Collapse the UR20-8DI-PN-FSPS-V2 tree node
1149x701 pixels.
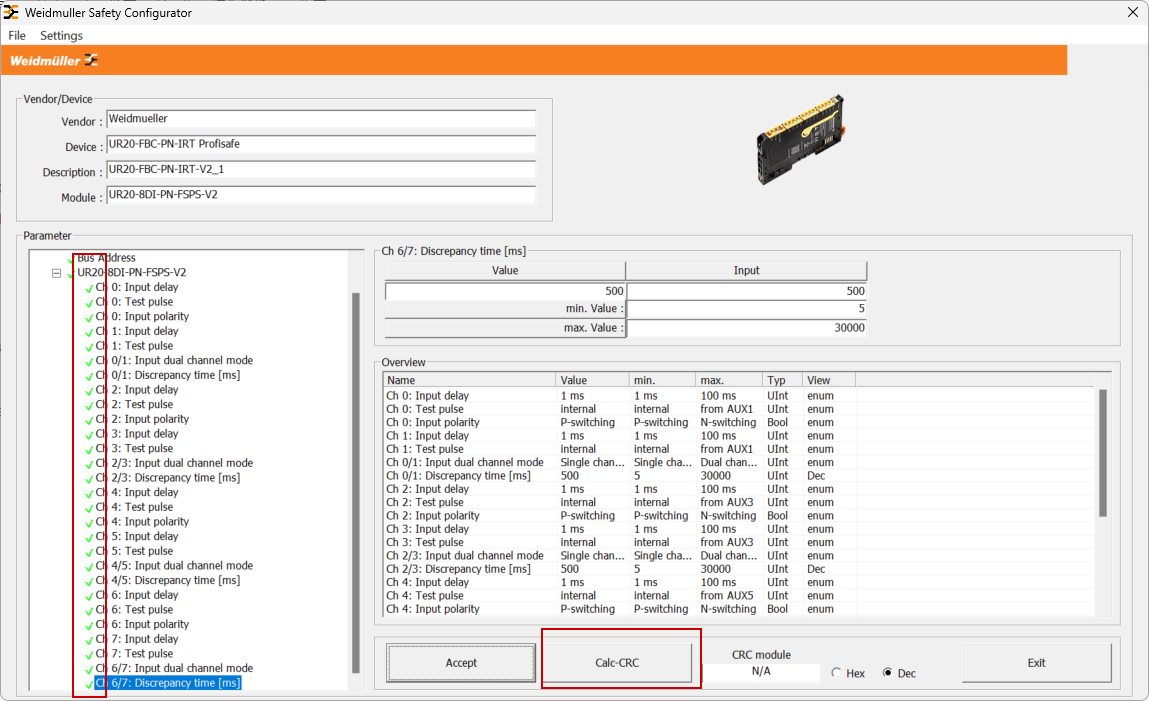[56, 273]
